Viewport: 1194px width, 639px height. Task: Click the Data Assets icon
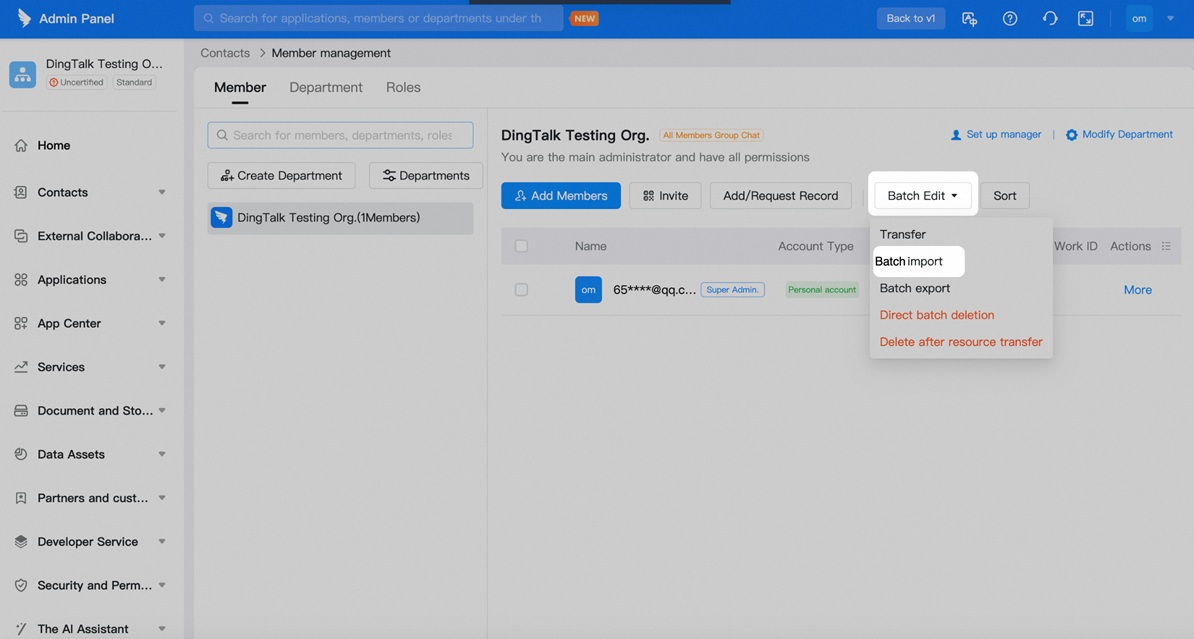[21, 454]
